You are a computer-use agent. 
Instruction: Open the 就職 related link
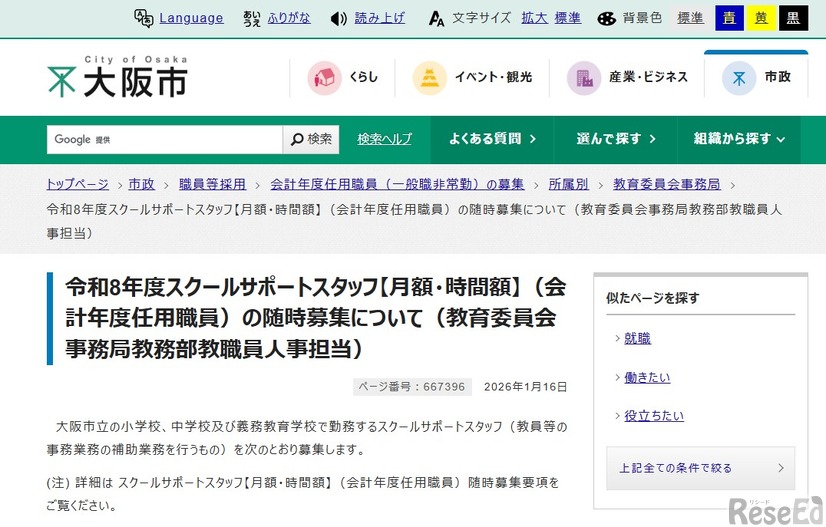point(637,338)
